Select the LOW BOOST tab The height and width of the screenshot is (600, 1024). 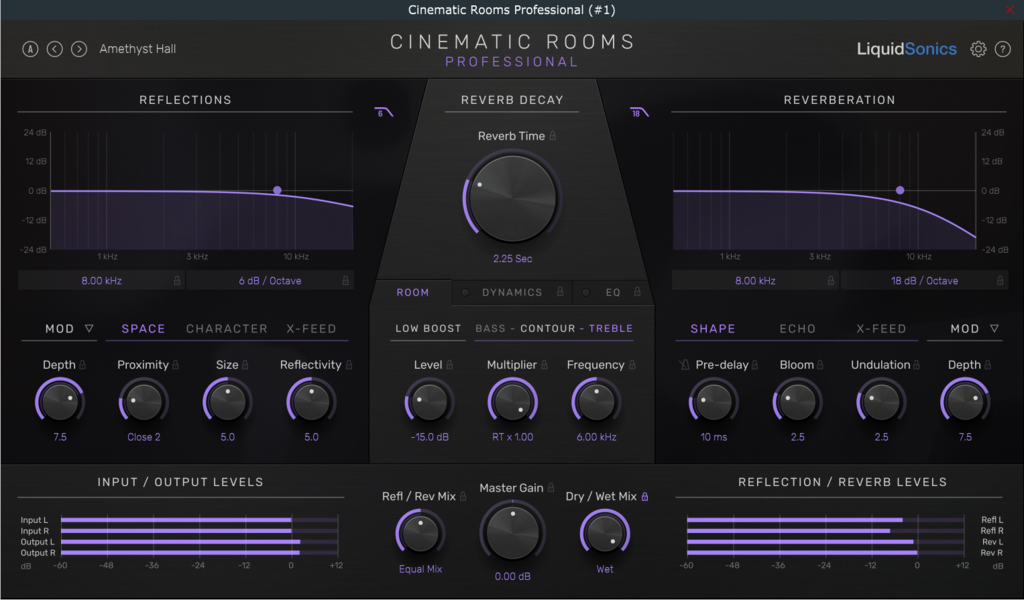(428, 328)
